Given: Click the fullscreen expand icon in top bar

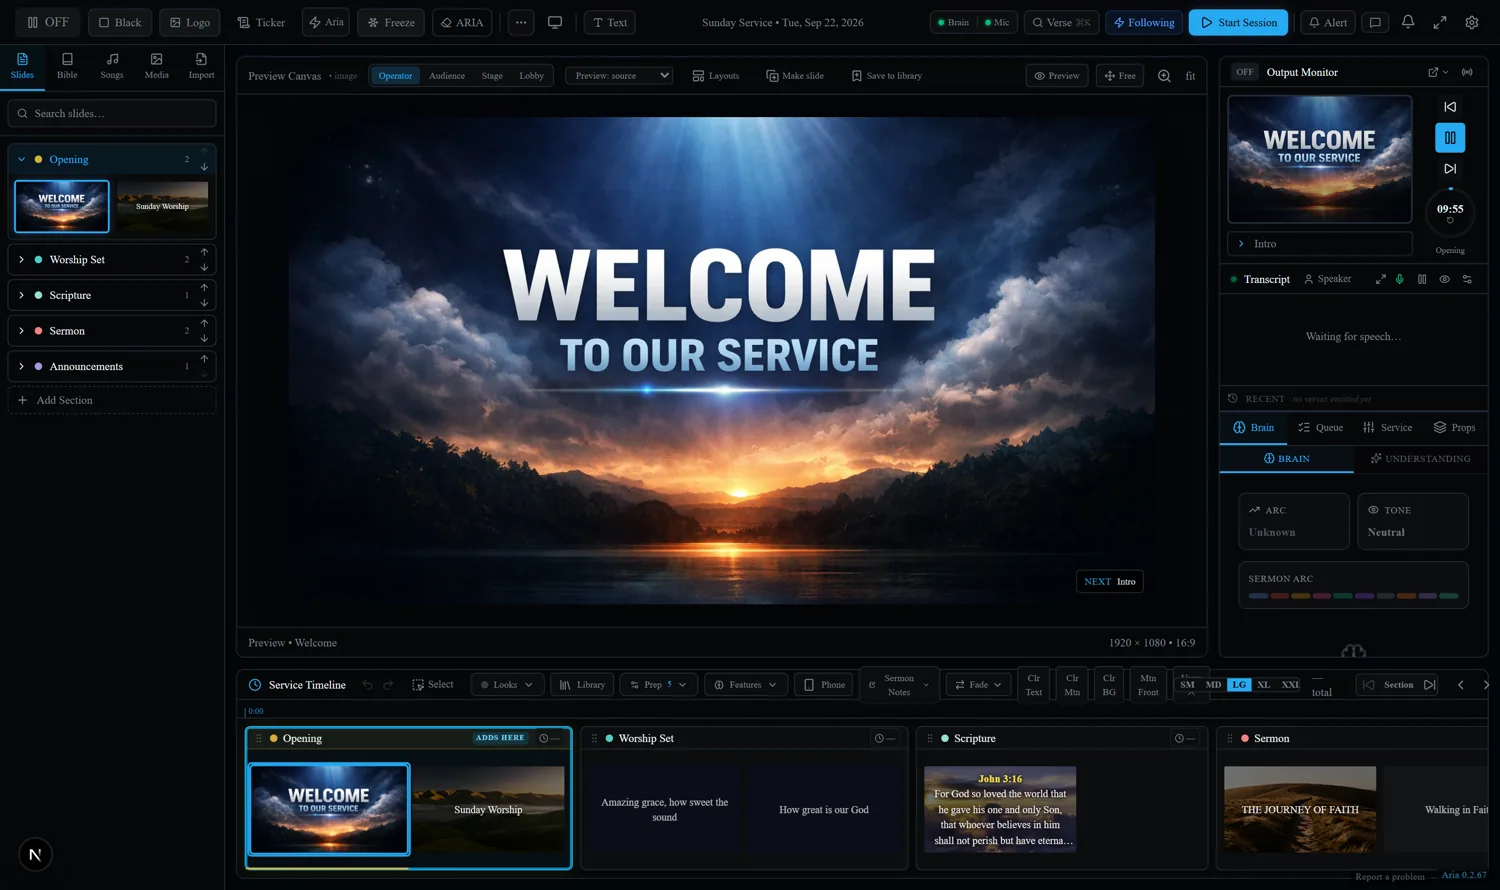Looking at the screenshot, I should click(x=1440, y=22).
